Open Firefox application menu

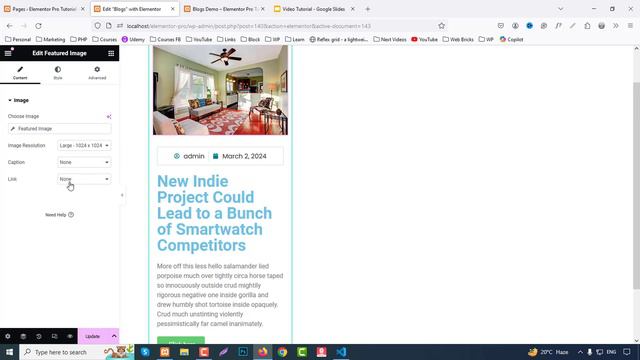coord(630,26)
